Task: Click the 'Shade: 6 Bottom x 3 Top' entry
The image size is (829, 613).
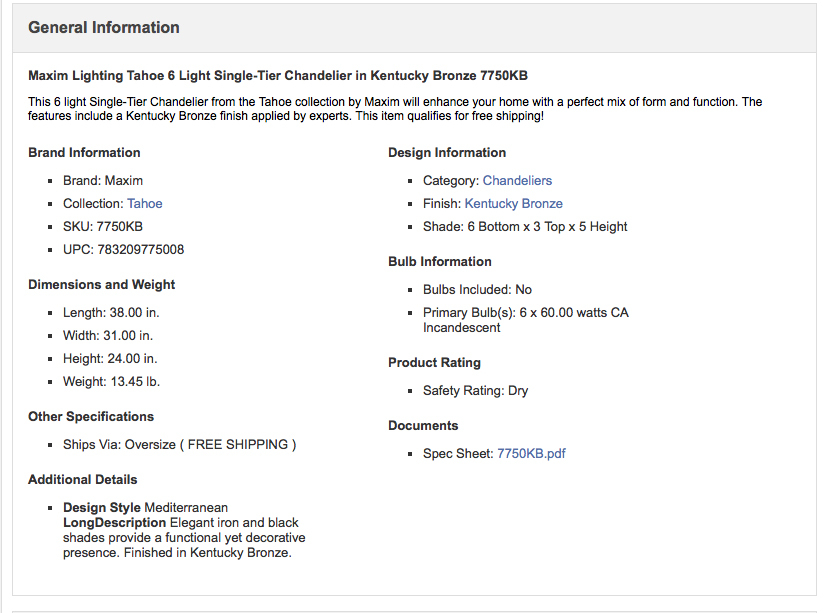Action: [525, 227]
